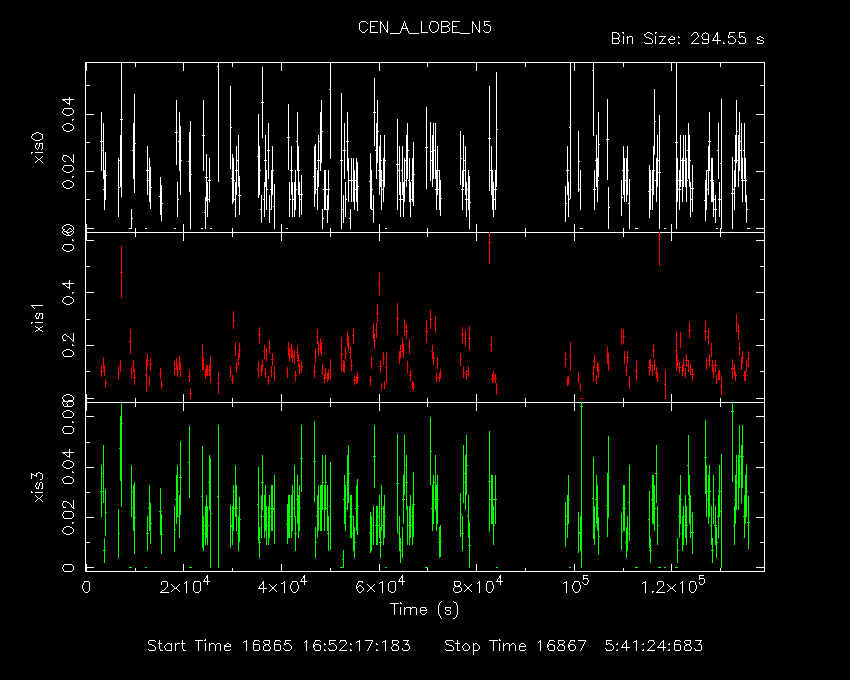Click the 8×10^4 time-axis tick label
The height and width of the screenshot is (680, 850).
[x=478, y=586]
